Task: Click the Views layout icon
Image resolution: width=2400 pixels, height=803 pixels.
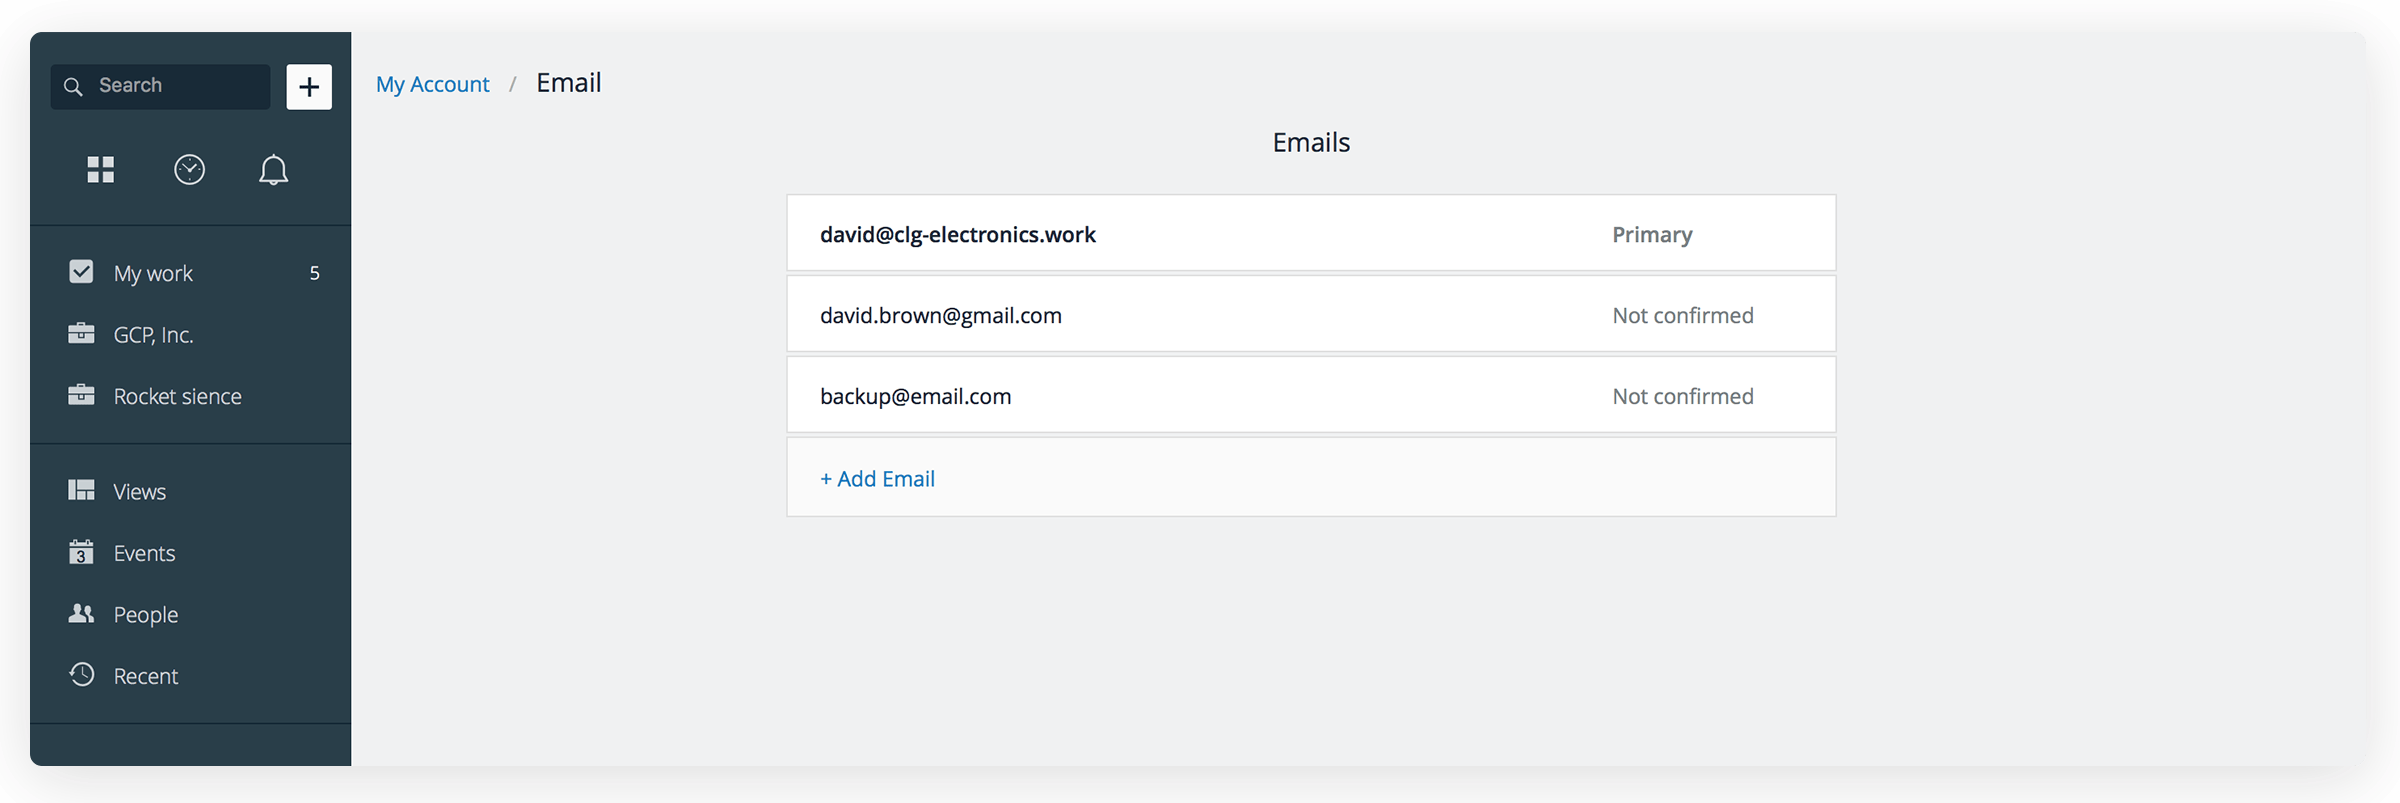Action: click(81, 490)
